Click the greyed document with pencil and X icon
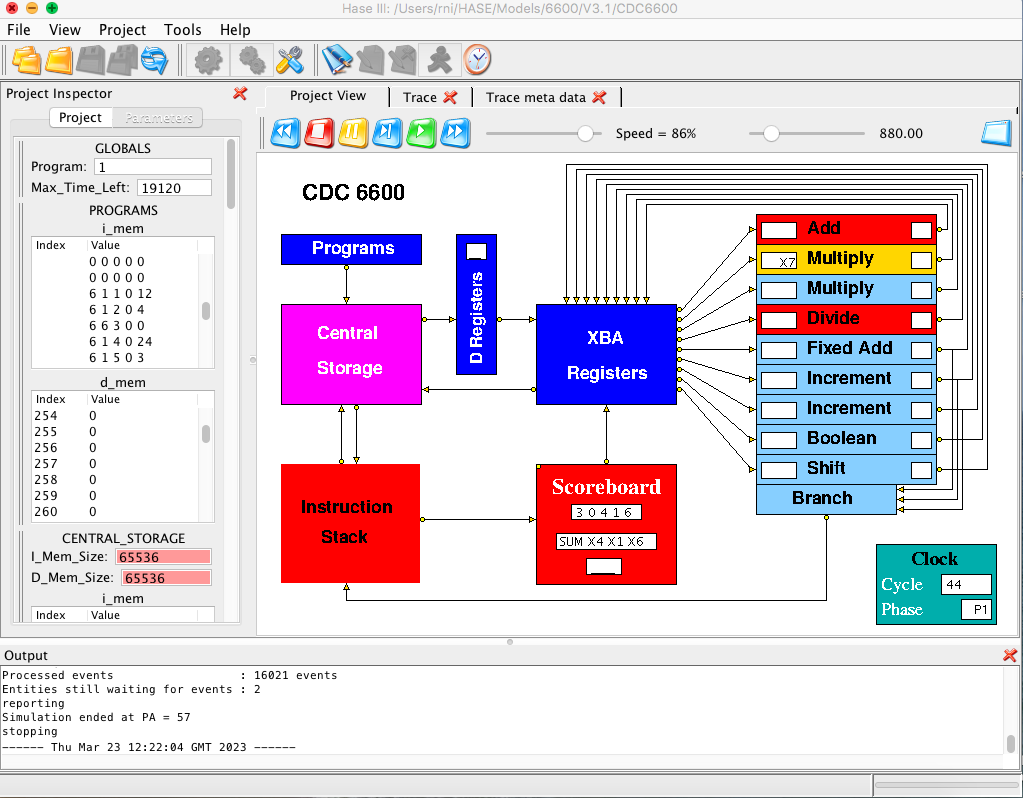The image size is (1023, 798). coord(403,60)
